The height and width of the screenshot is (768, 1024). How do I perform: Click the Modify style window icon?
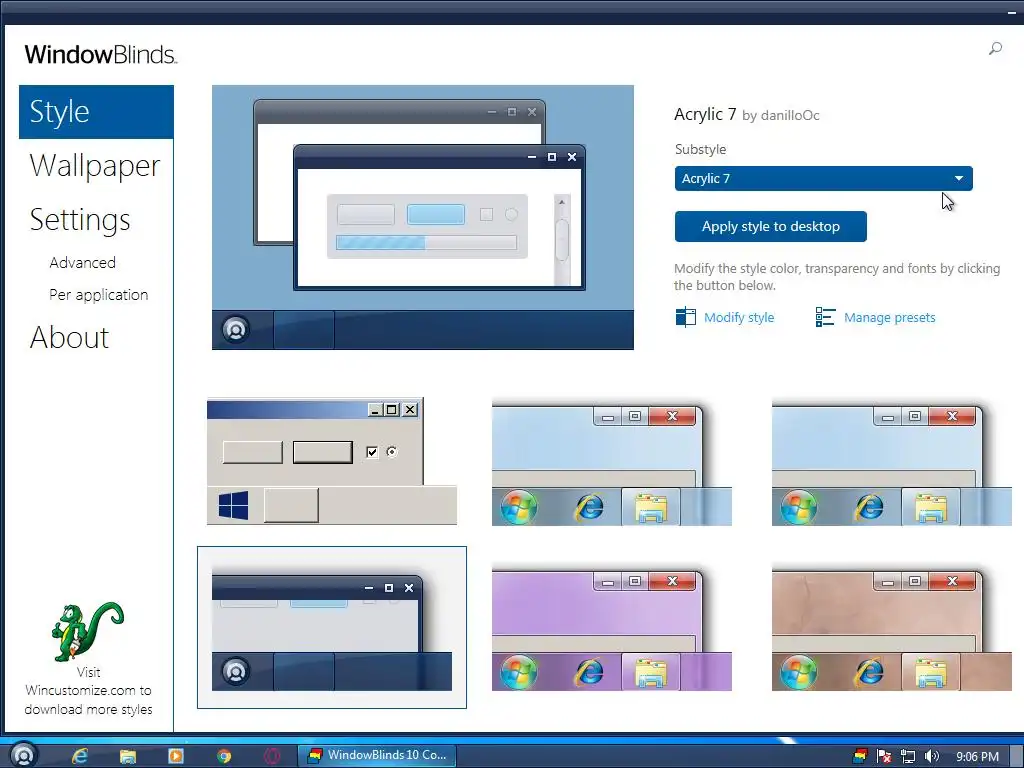coord(685,317)
